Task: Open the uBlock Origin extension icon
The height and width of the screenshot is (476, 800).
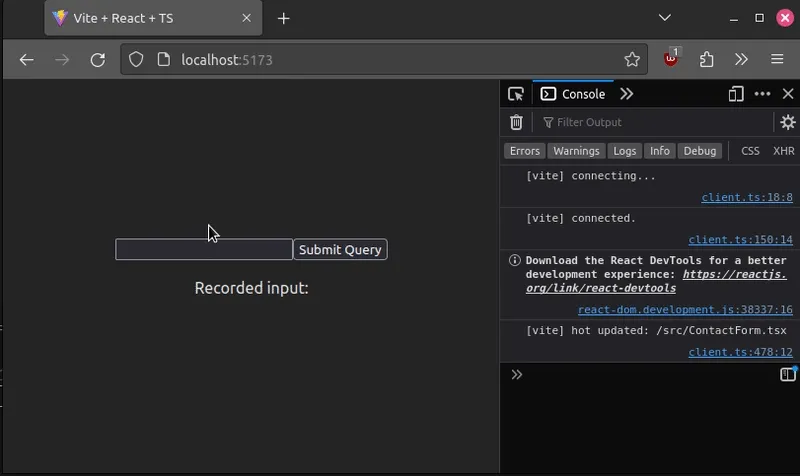Action: point(671,59)
